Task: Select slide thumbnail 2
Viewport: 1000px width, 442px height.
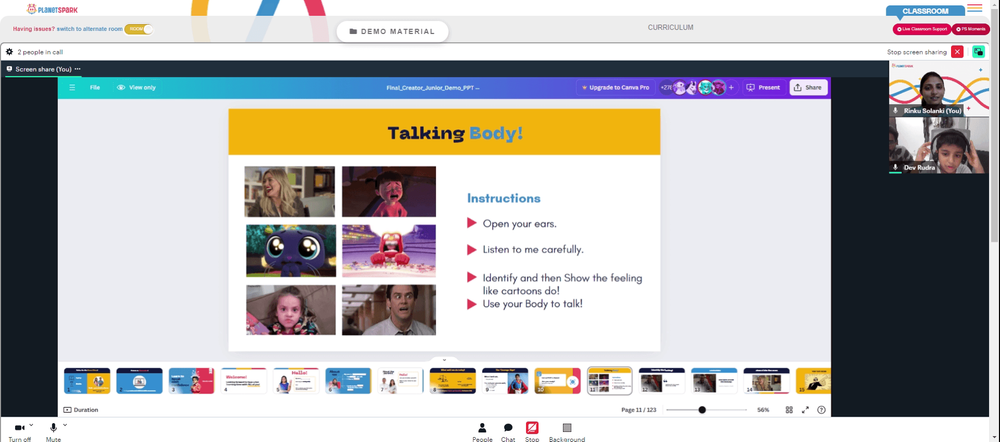Action: coord(139,381)
